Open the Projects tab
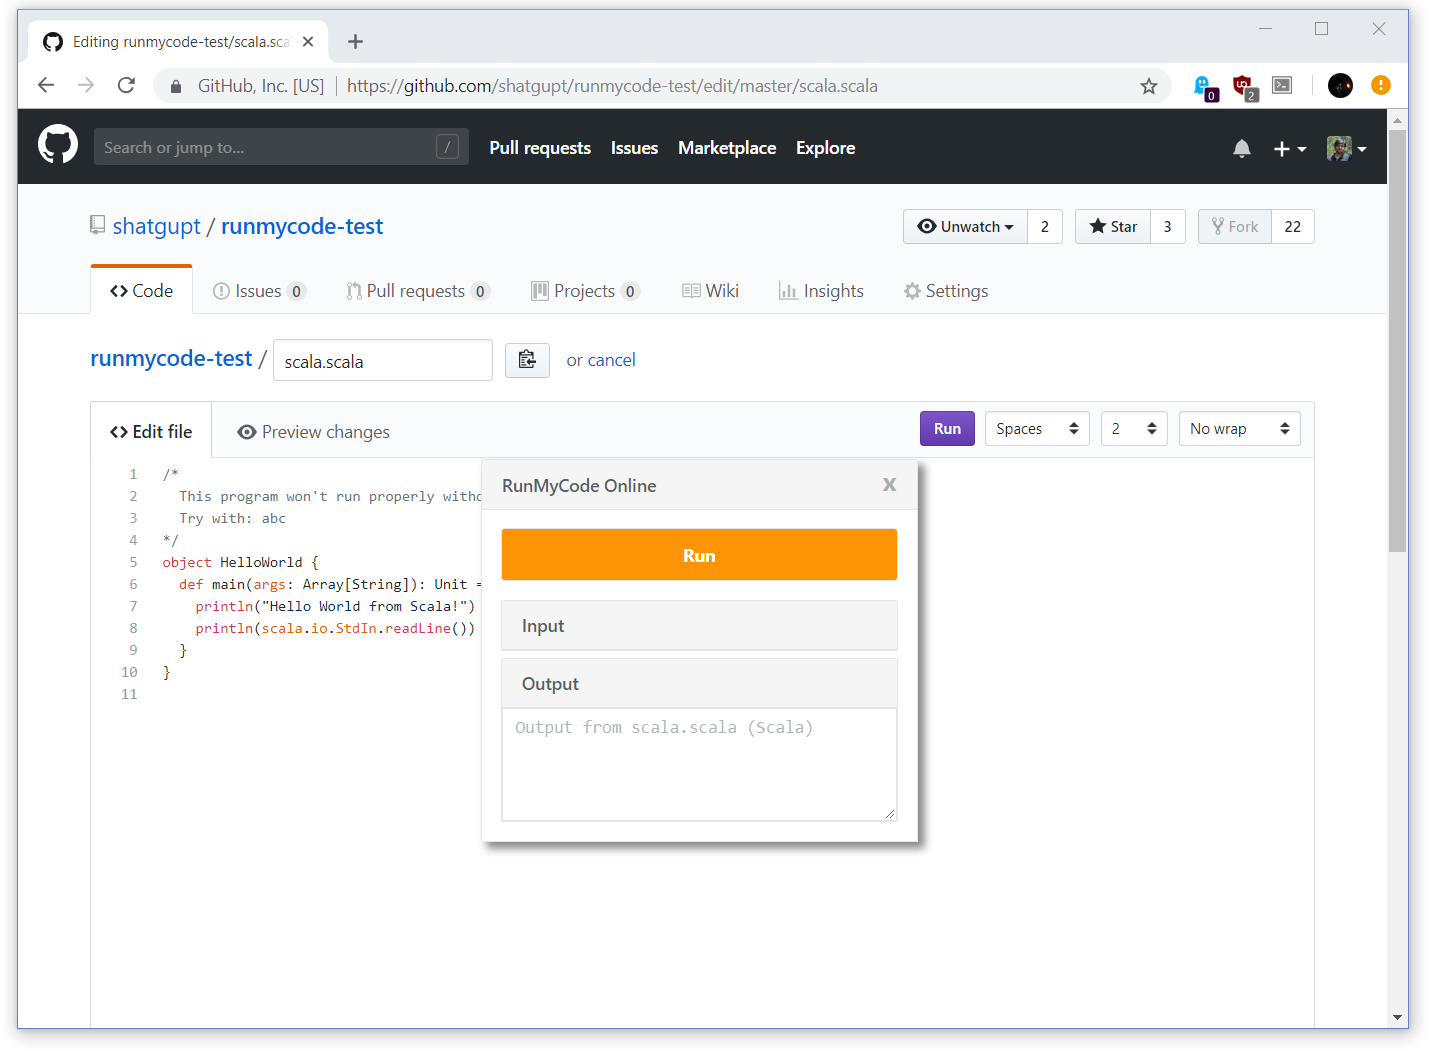The width and height of the screenshot is (1430, 1051). coord(585,290)
